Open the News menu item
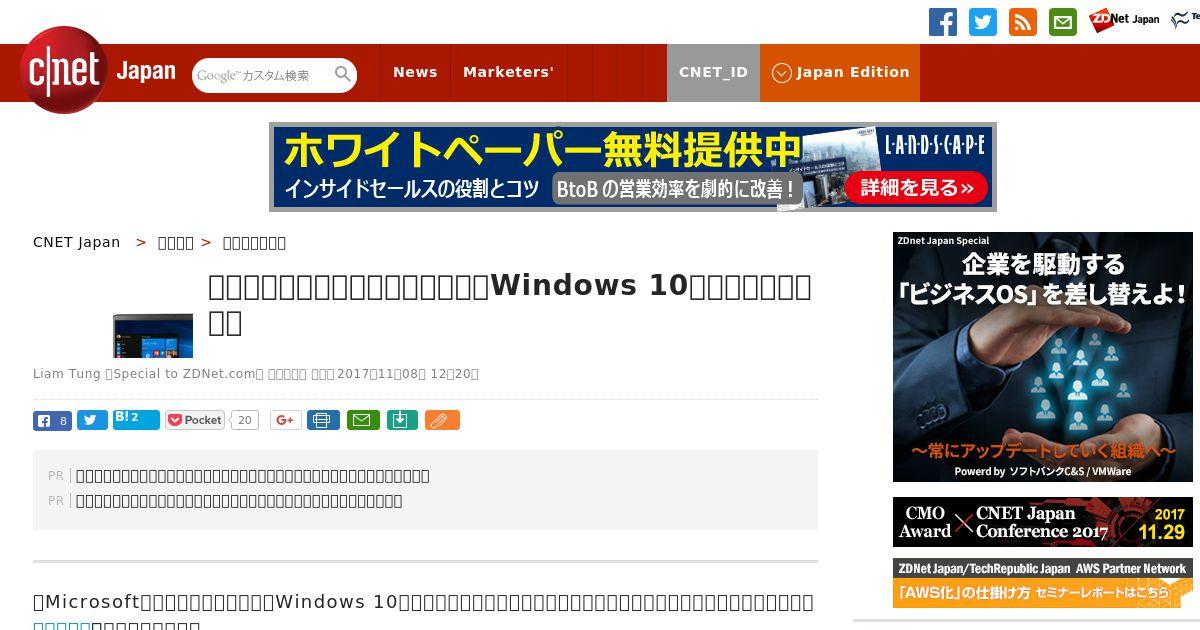 click(415, 72)
